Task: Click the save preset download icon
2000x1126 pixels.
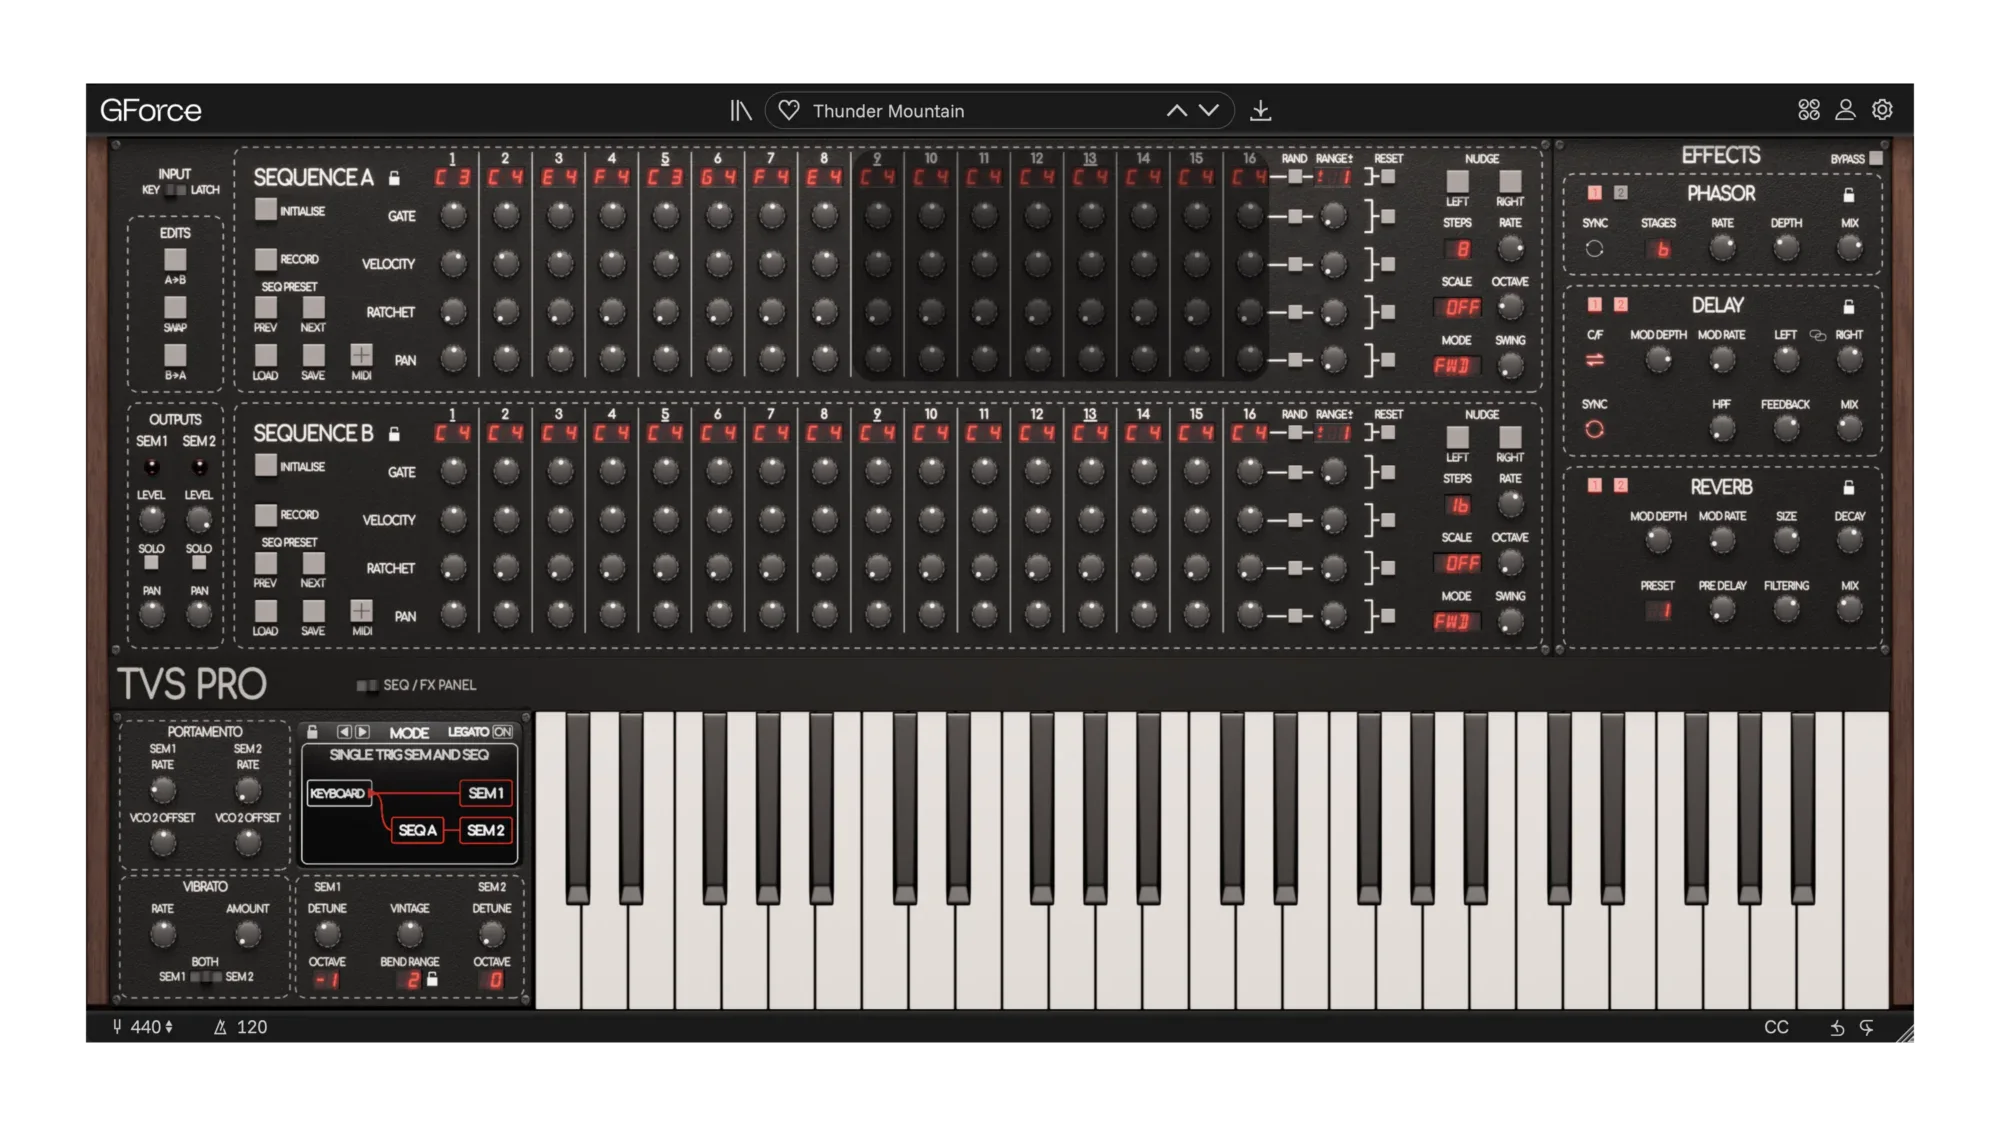Action: (x=1261, y=111)
